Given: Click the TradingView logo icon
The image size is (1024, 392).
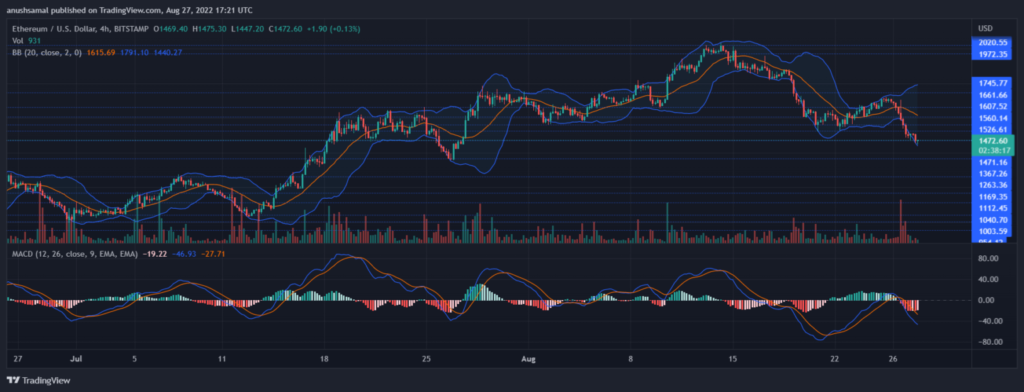Looking at the screenshot, I should point(13,380).
